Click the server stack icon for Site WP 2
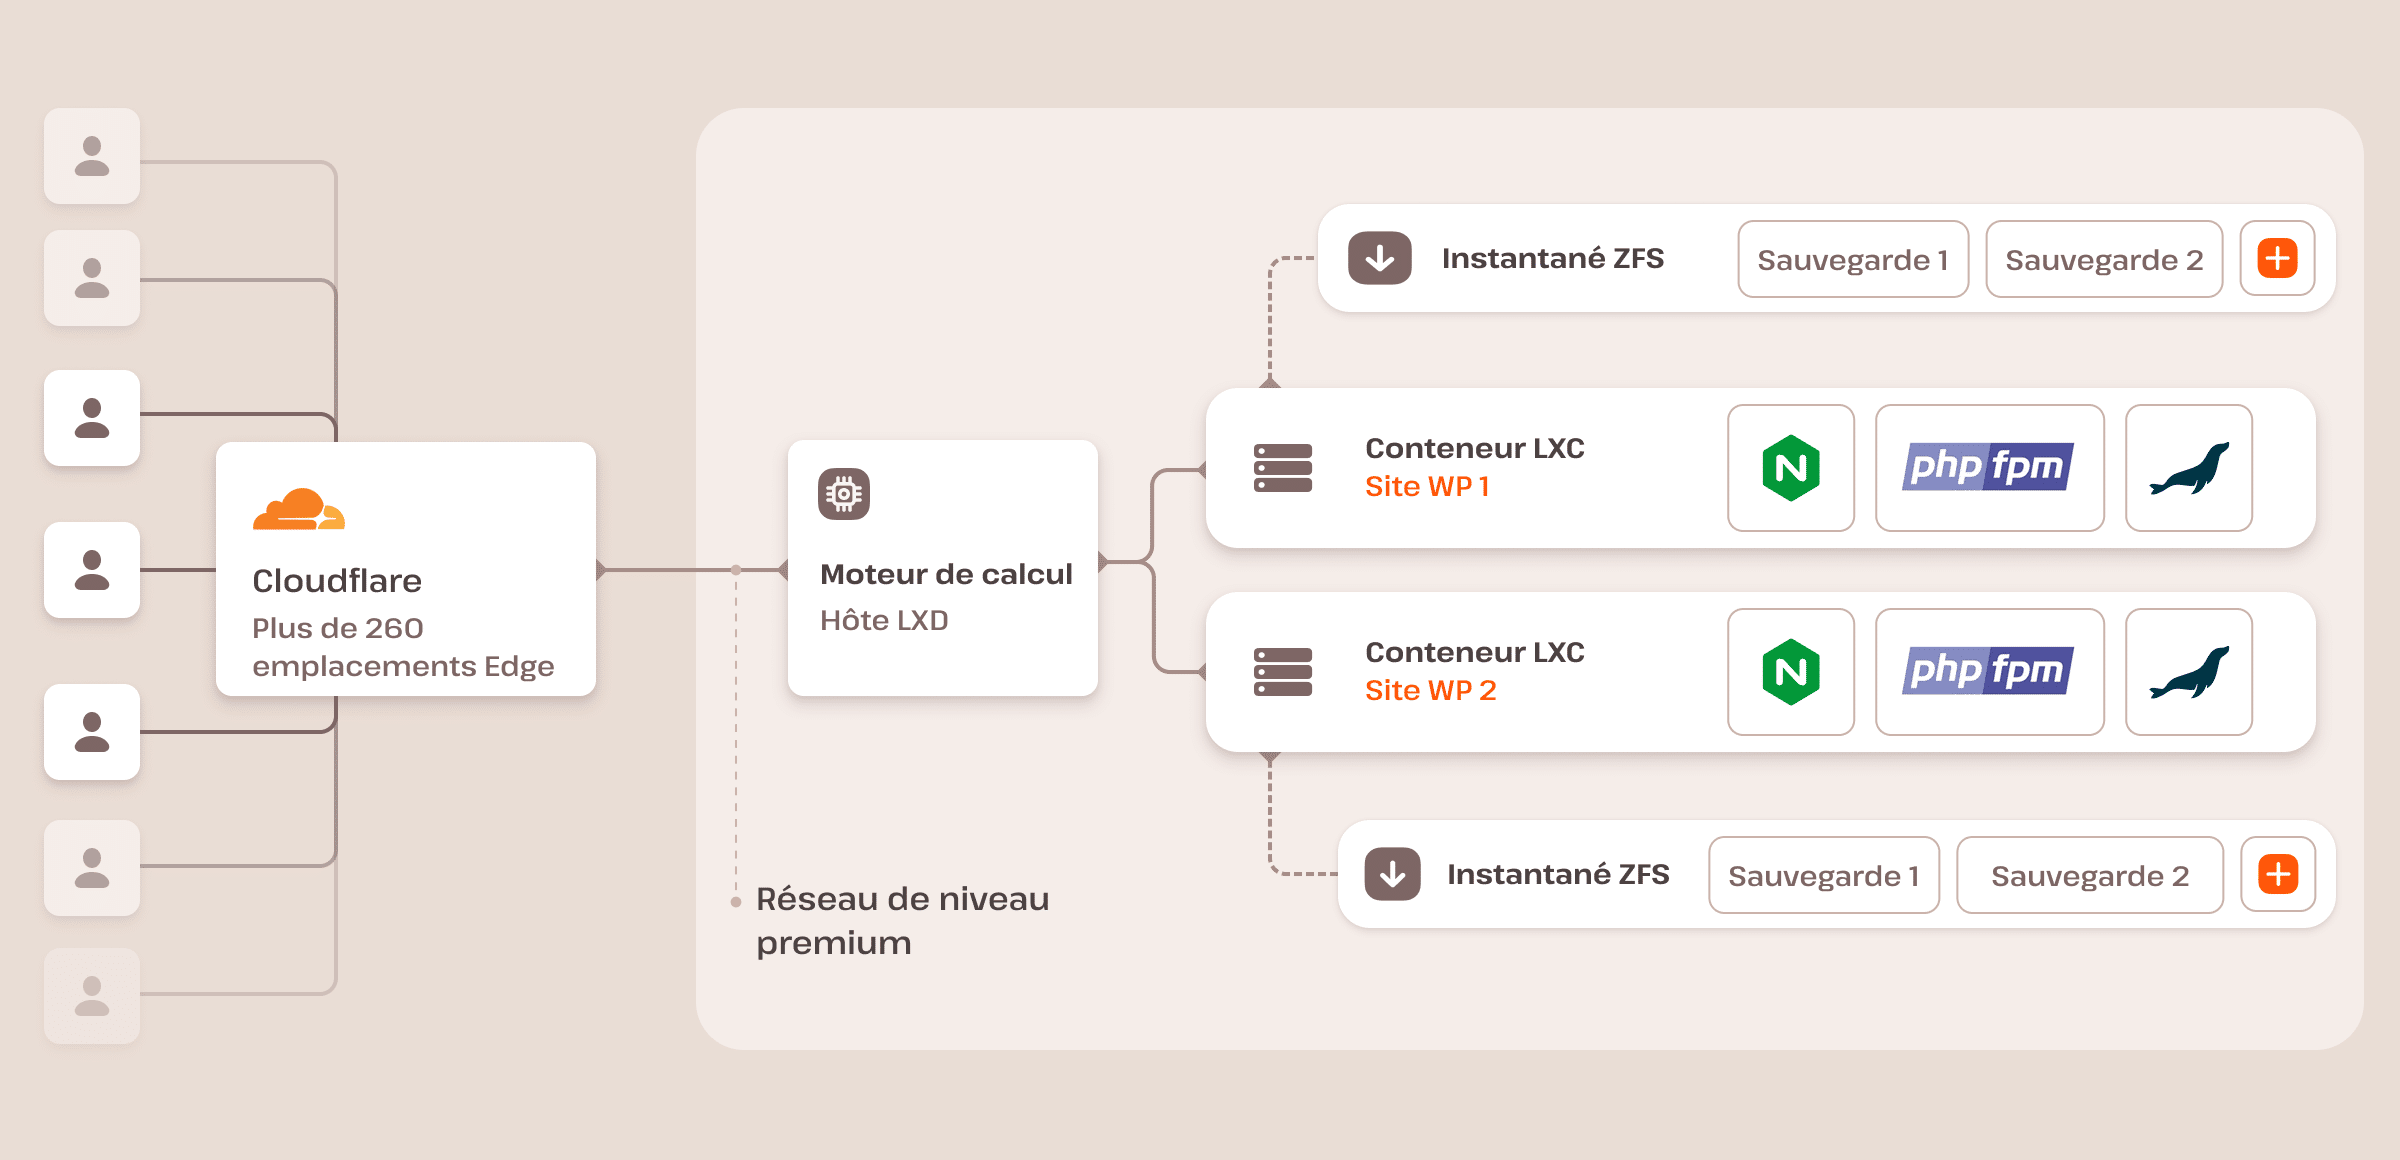 1282,672
